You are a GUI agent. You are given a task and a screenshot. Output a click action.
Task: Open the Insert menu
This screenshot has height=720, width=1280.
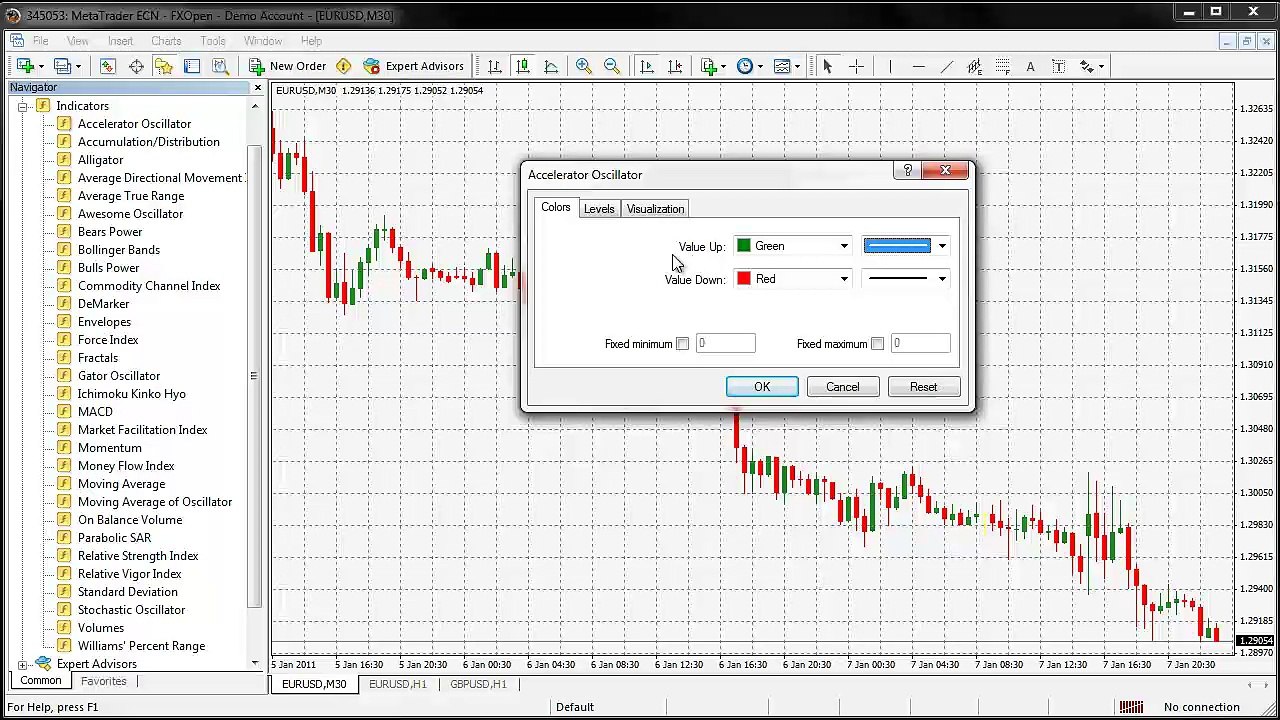point(120,41)
